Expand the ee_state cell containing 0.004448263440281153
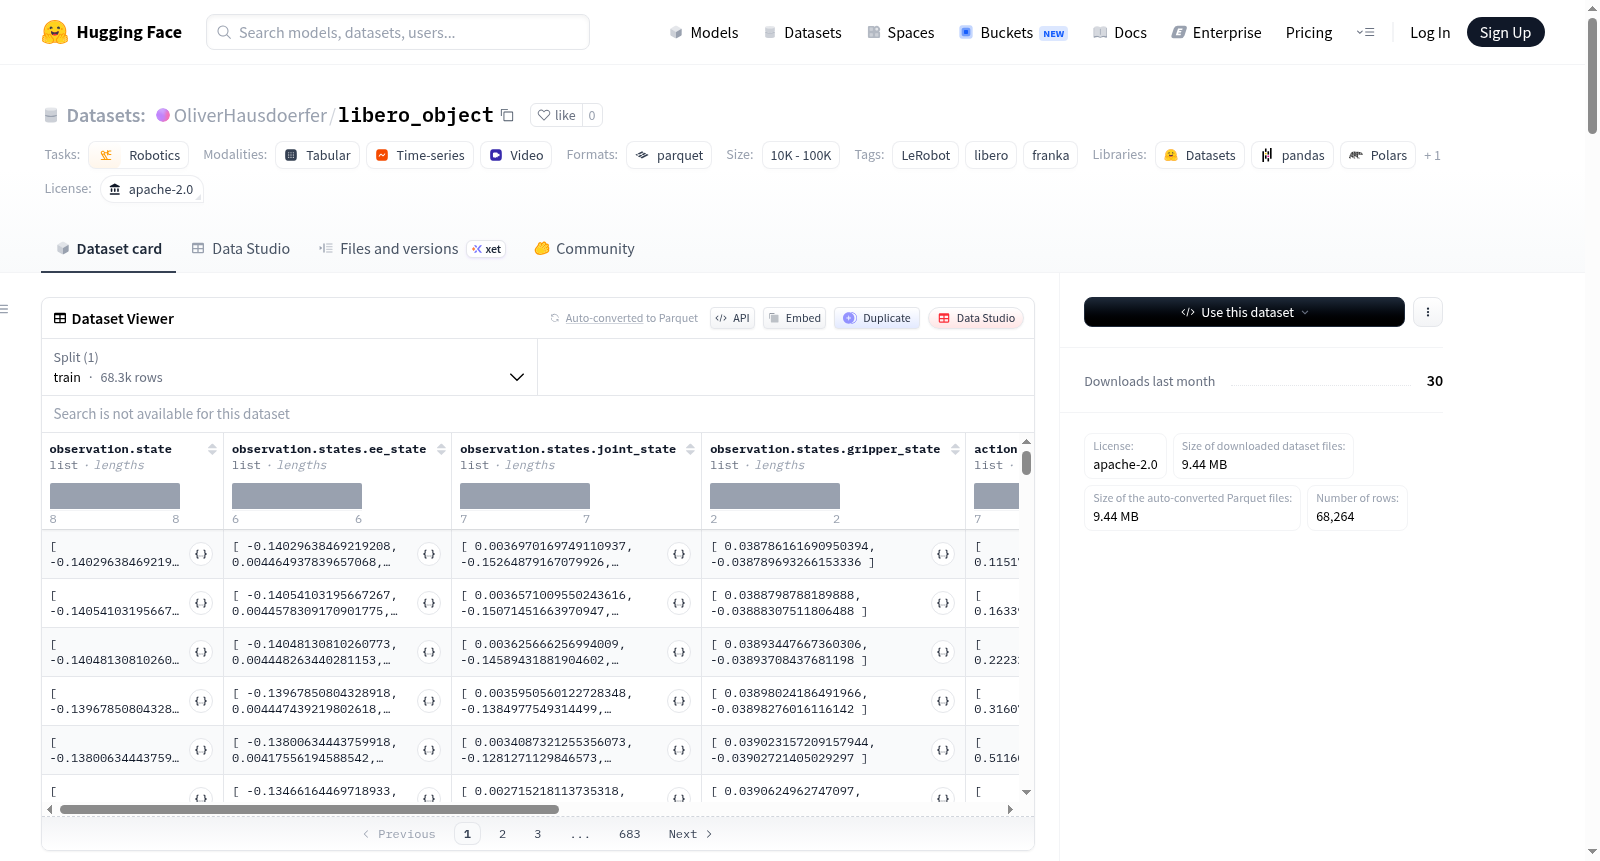The width and height of the screenshot is (1600, 861). (429, 652)
